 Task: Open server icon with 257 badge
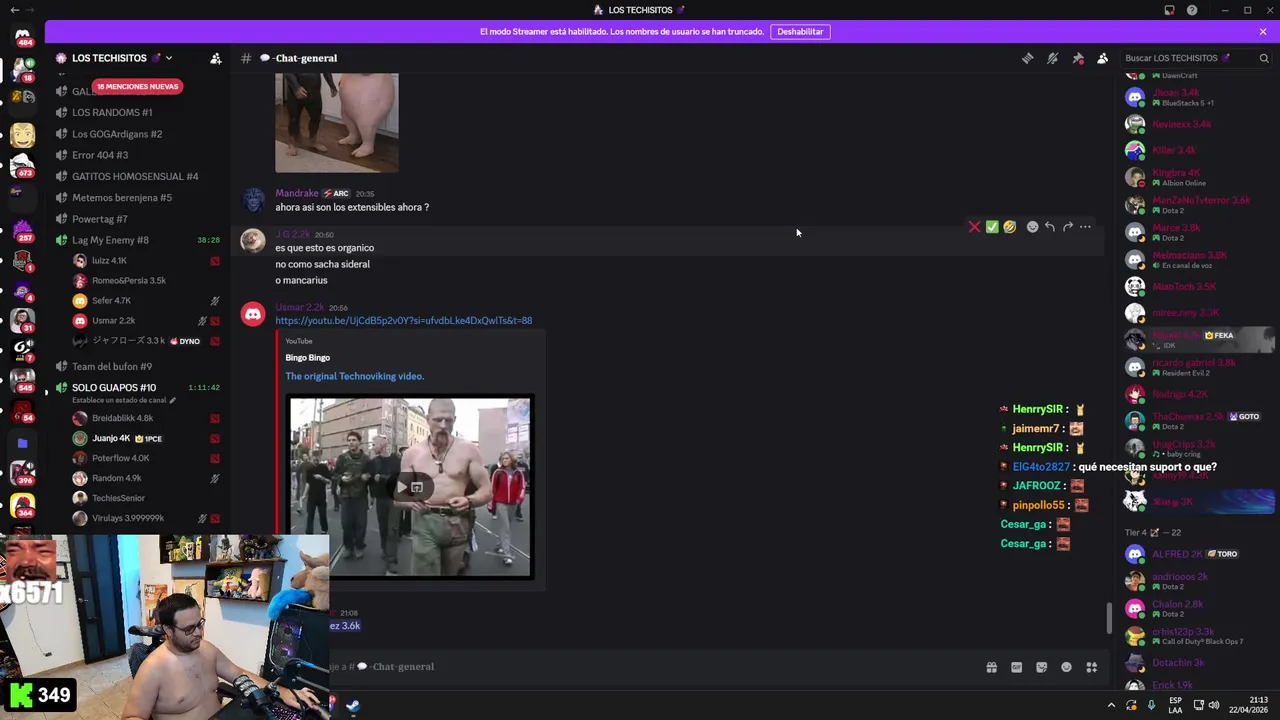(x=22, y=230)
